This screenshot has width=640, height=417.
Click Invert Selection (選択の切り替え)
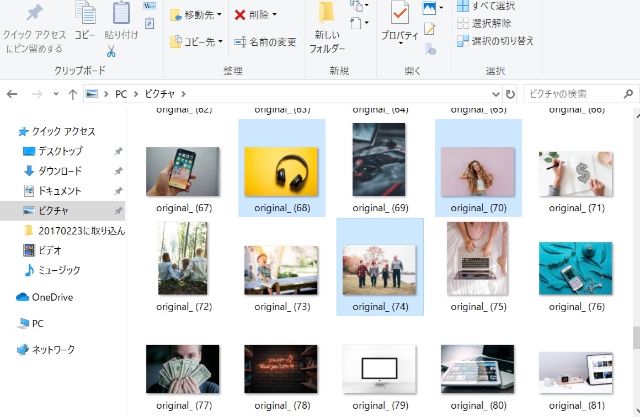tap(495, 41)
